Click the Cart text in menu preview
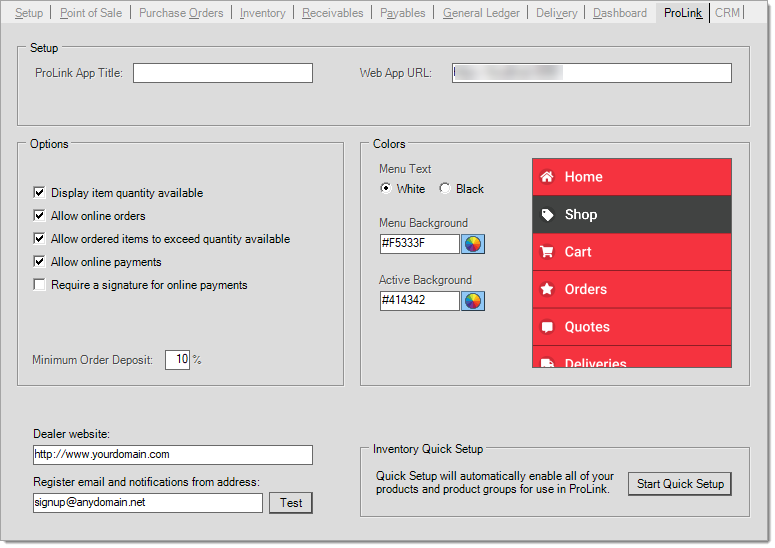The width and height of the screenshot is (775, 548). [x=578, y=252]
